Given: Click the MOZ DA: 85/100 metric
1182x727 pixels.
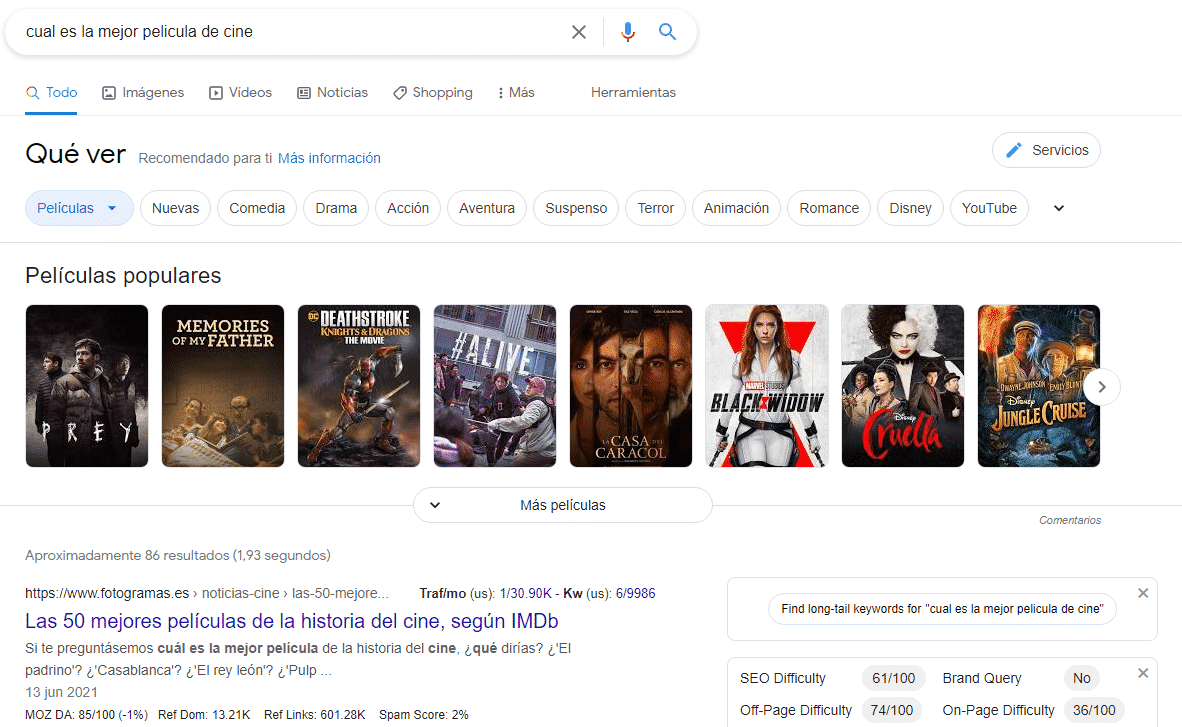Looking at the screenshot, I should (87, 714).
